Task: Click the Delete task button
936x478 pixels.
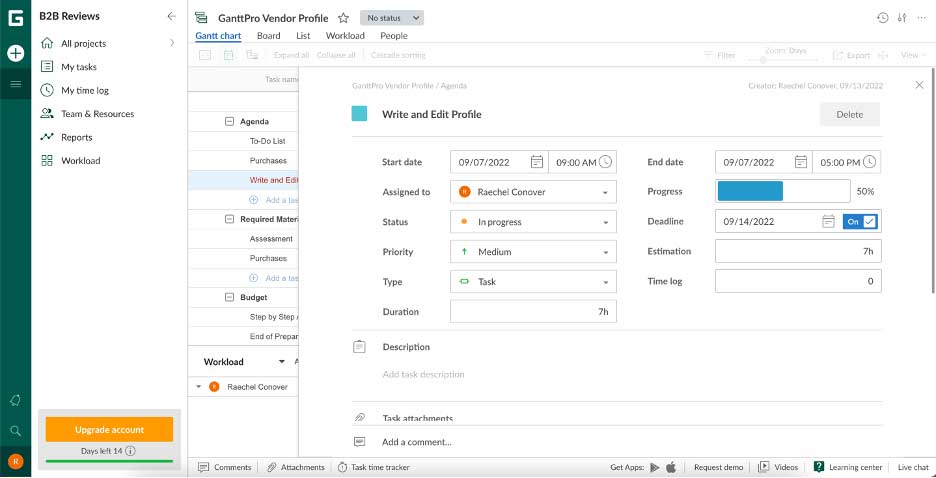Action: 849,115
